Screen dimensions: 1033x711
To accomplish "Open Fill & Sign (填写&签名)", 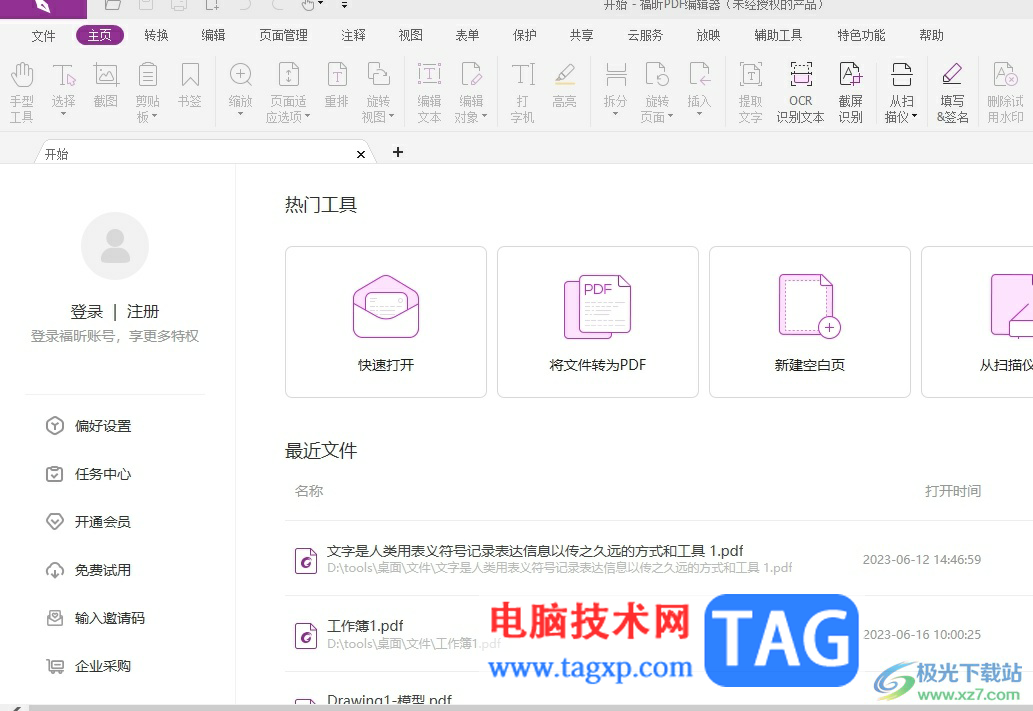I will click(x=953, y=92).
